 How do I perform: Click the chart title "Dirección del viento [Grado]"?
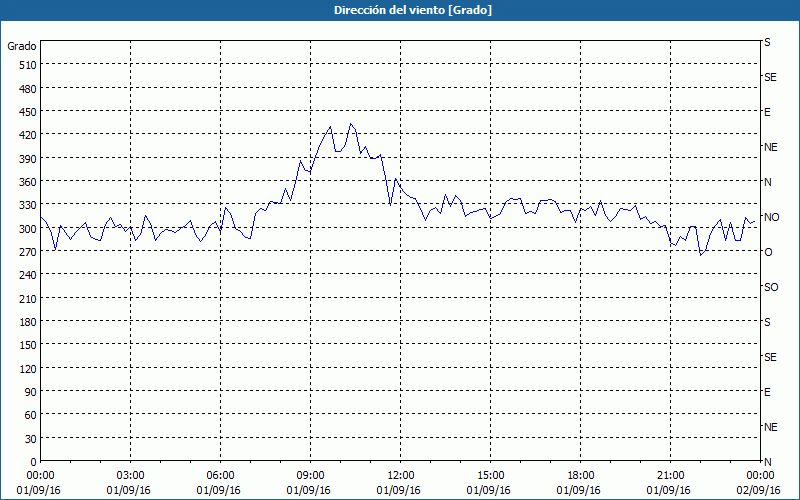(x=413, y=10)
